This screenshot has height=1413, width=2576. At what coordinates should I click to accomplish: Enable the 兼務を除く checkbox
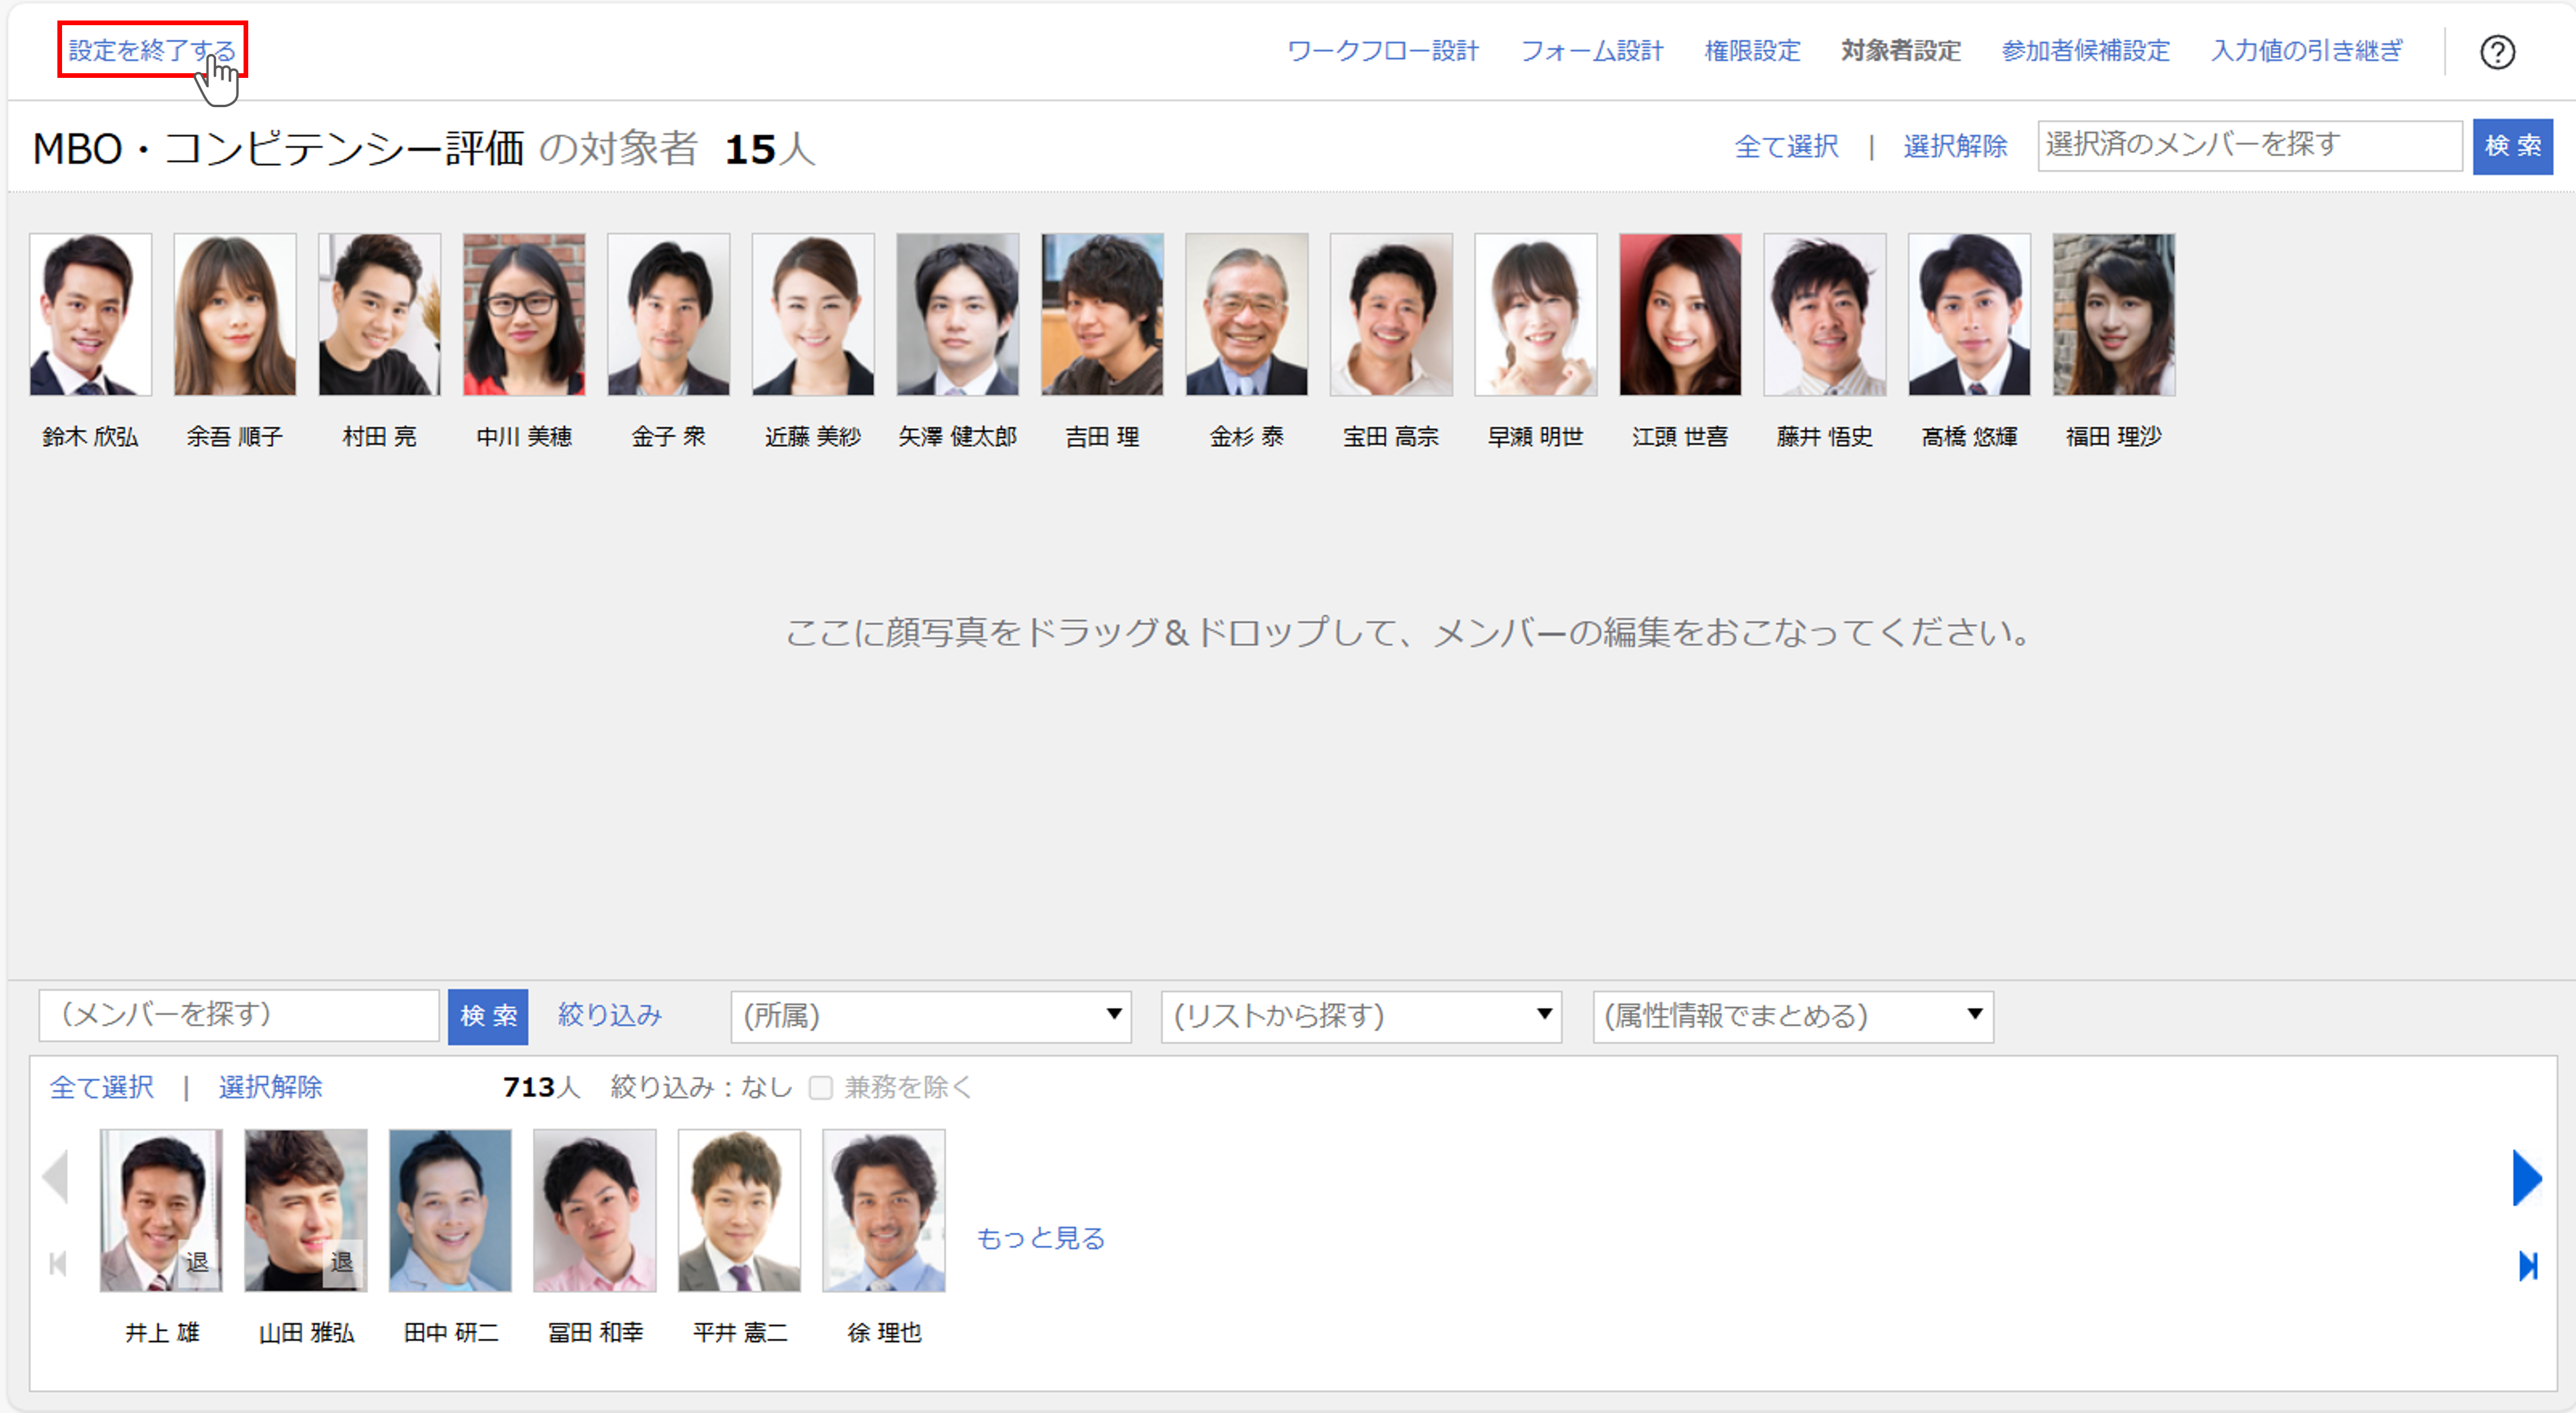tap(820, 1088)
